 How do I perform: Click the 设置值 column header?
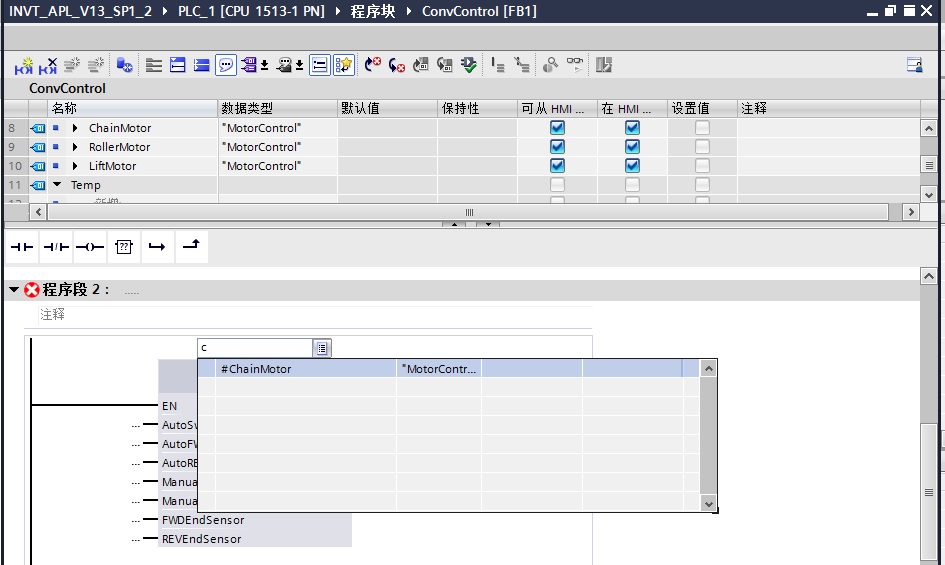[702, 108]
